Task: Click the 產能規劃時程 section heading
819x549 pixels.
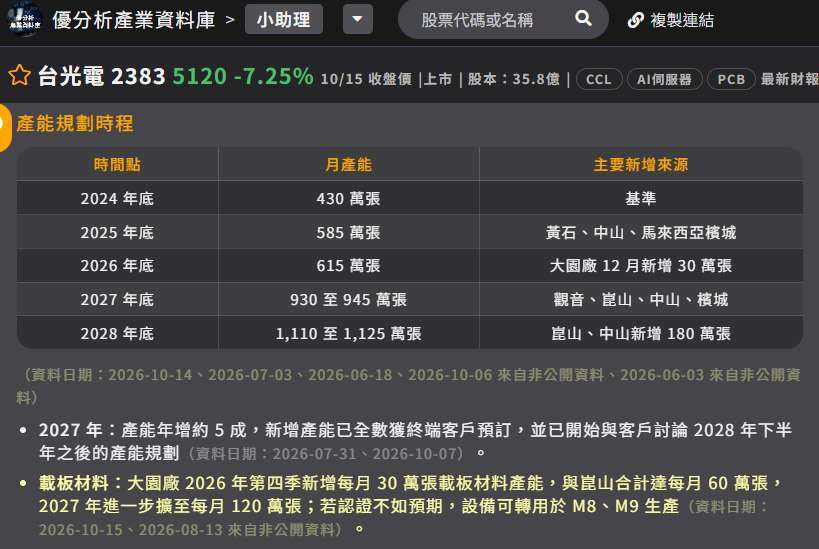Action: (75, 124)
